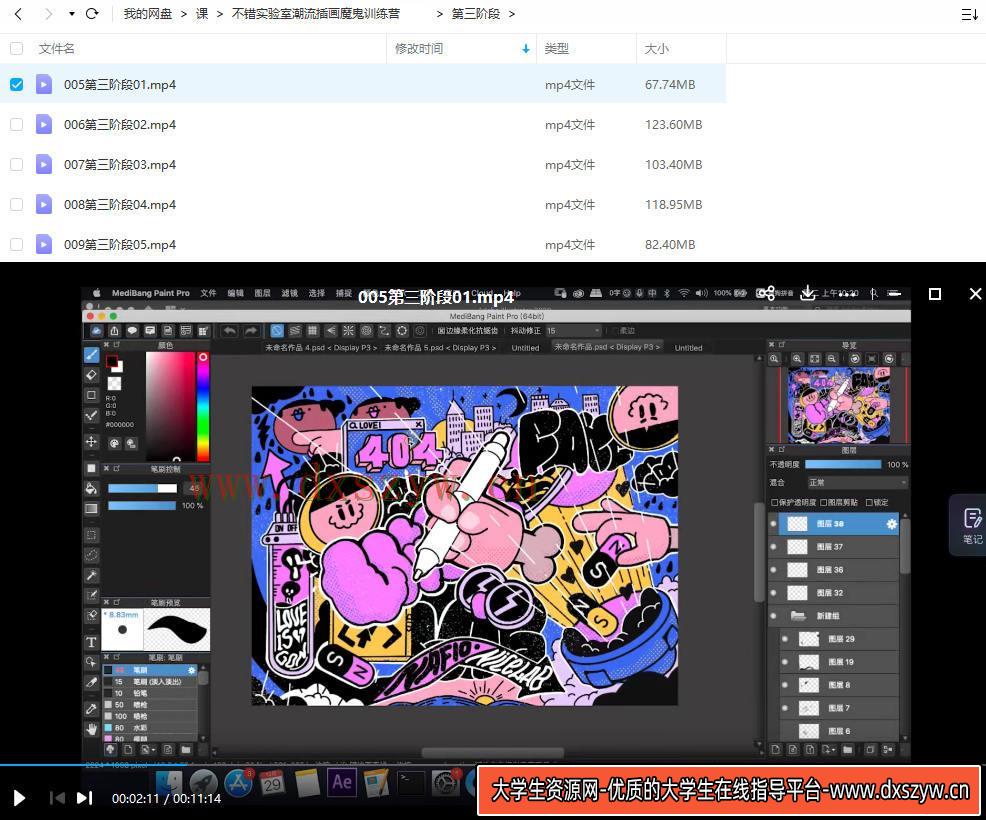Toggle the 保护透明度 checkbox in layers panel
This screenshot has height=820, width=986.
tap(775, 502)
